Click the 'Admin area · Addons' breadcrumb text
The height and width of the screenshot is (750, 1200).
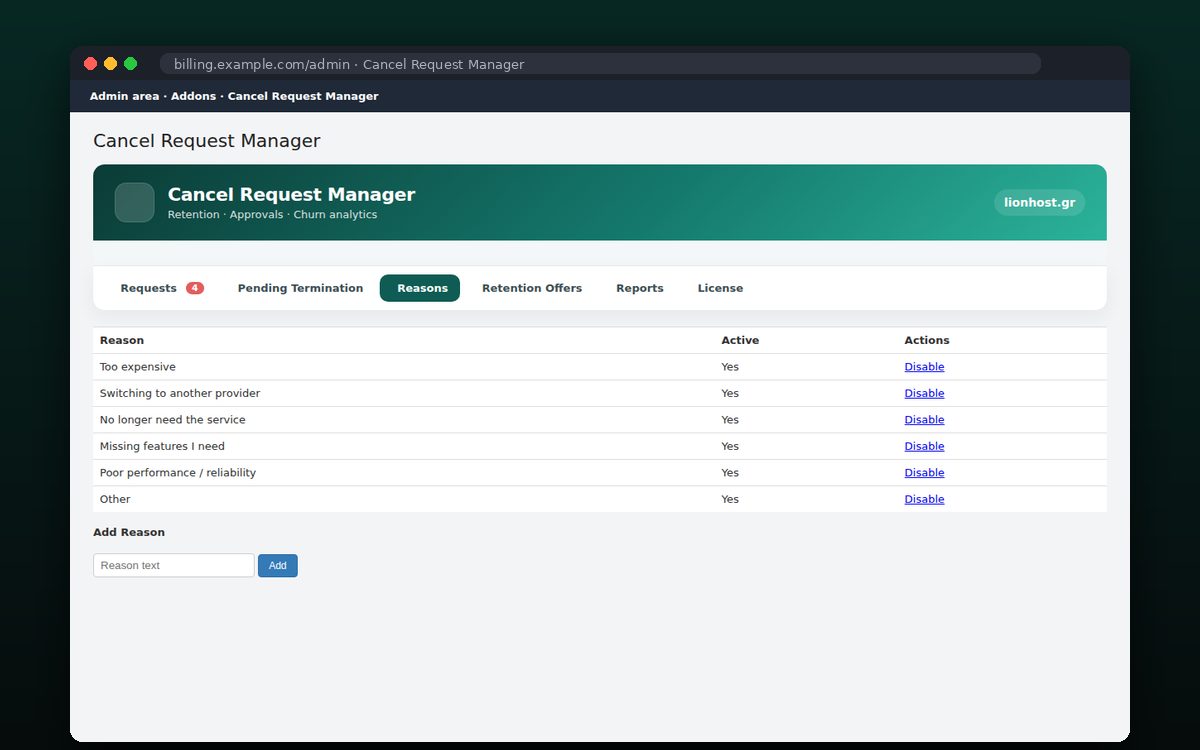(153, 96)
